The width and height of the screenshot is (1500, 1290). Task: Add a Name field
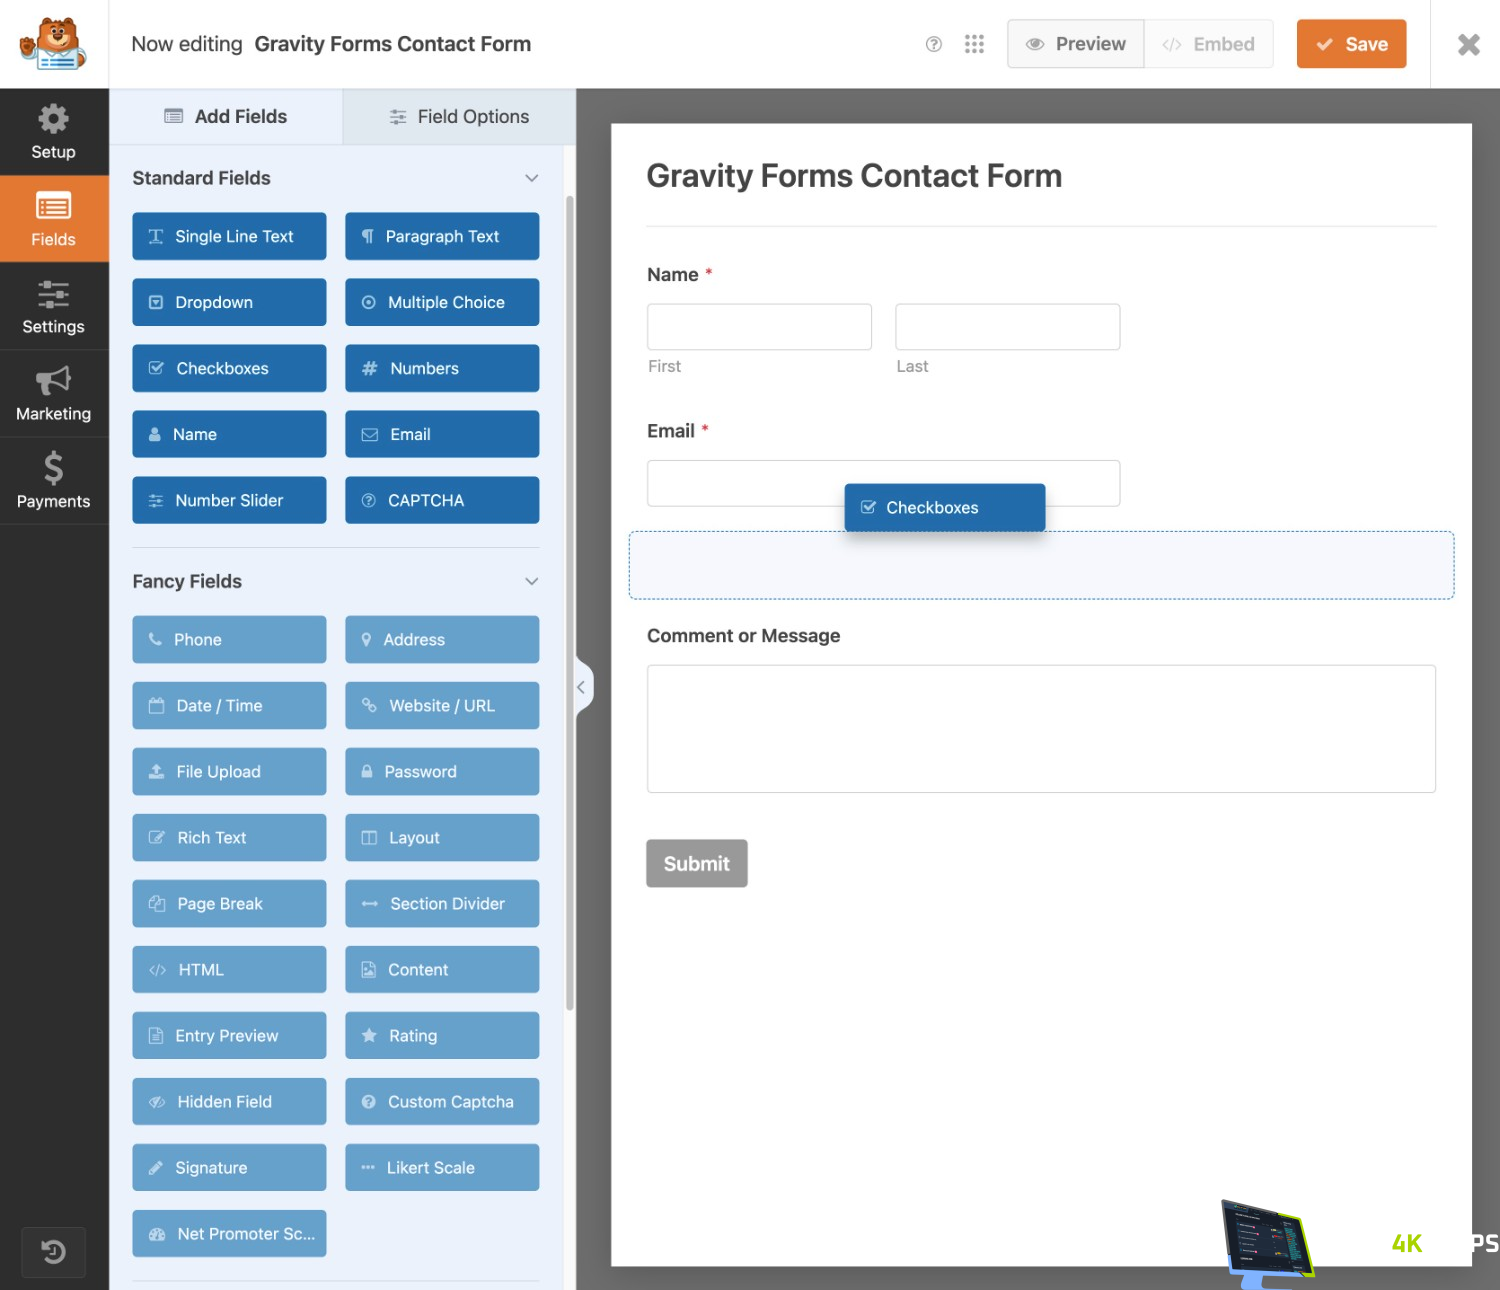coord(229,434)
